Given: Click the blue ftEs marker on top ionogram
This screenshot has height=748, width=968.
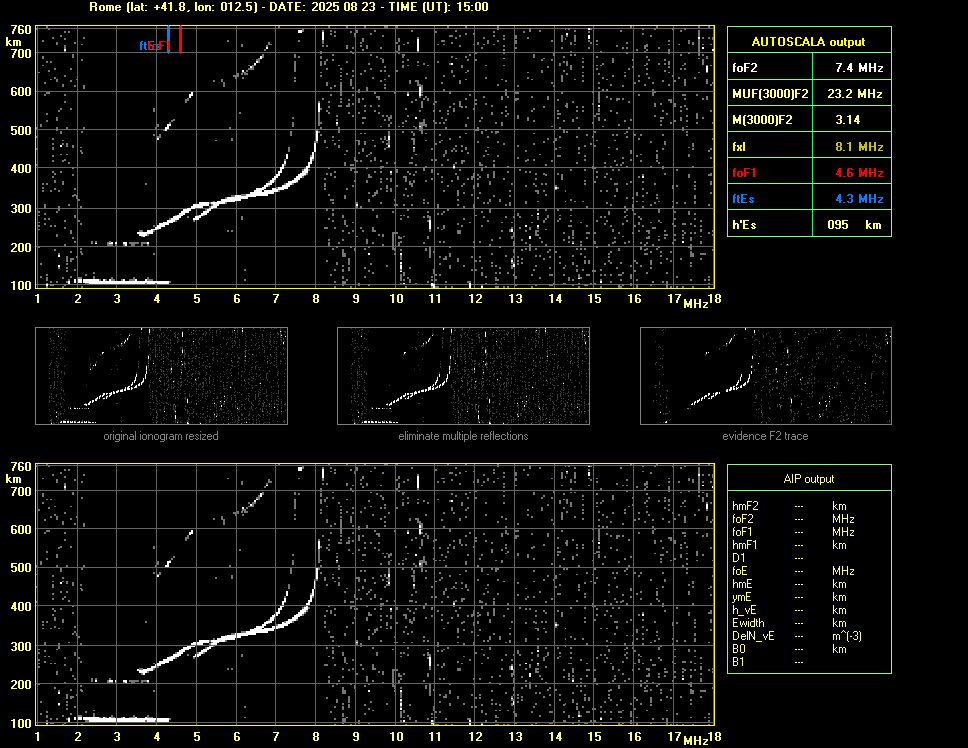Looking at the screenshot, I should 169,39.
